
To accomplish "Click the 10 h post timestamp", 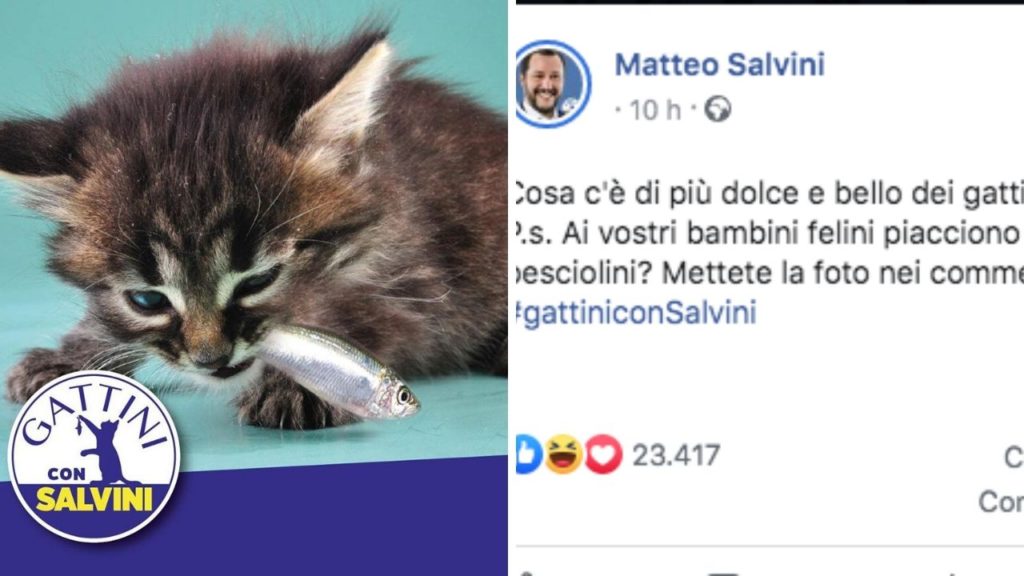I will pos(654,110).
